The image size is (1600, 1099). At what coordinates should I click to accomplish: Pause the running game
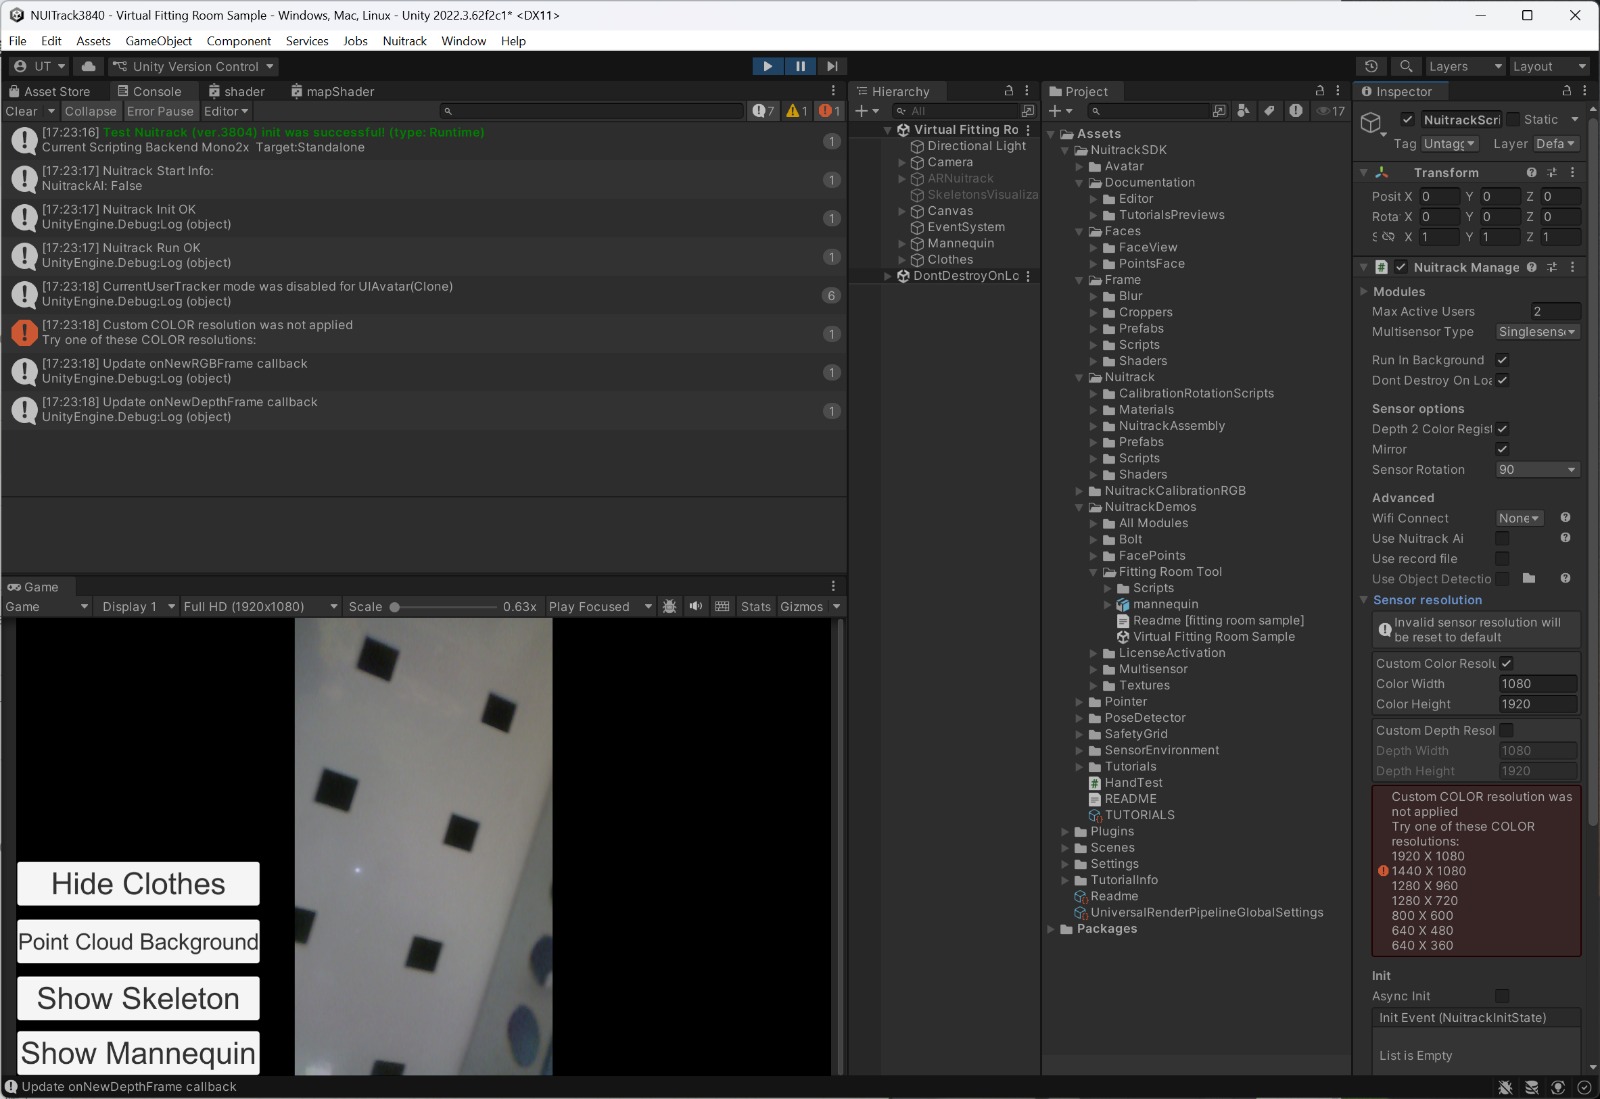(x=800, y=66)
